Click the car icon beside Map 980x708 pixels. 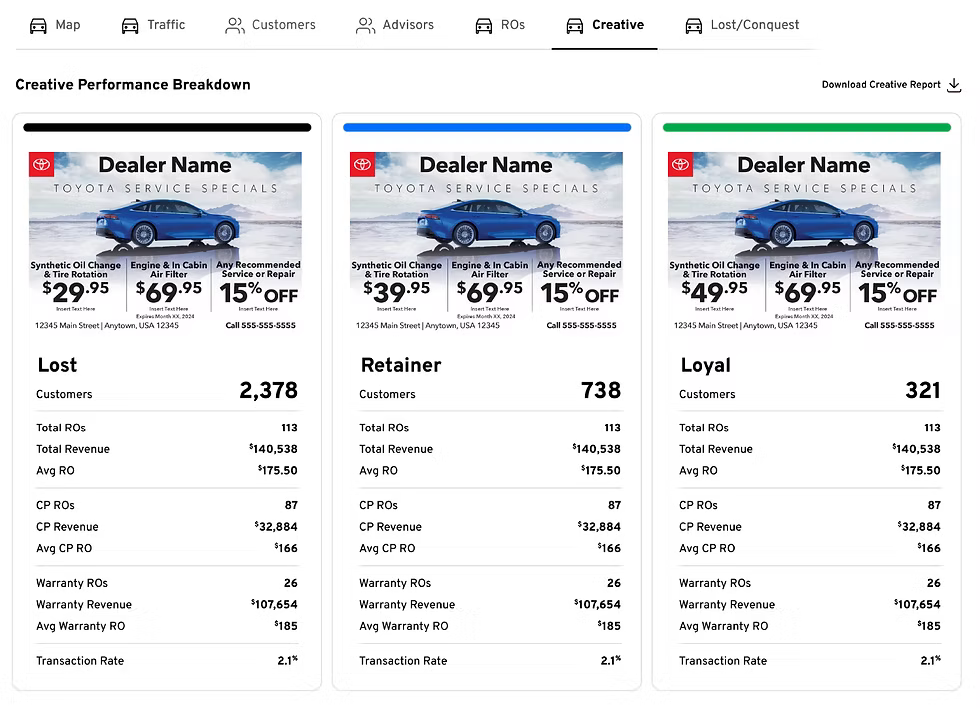coord(38,26)
